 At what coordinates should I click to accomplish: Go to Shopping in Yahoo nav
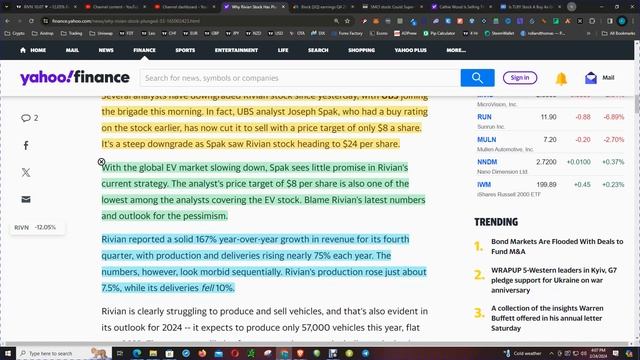point(362,50)
